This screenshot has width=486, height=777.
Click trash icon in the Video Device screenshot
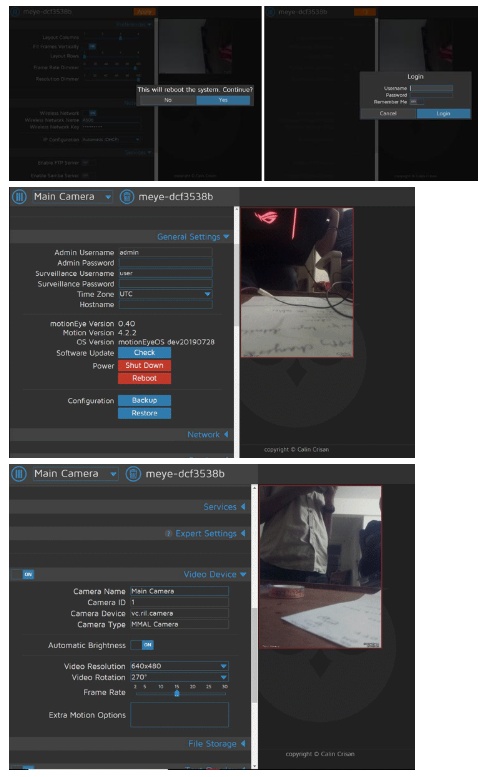[x=133, y=474]
